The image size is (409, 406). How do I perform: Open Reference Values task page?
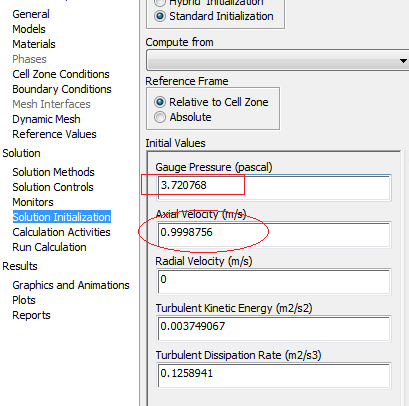54,134
